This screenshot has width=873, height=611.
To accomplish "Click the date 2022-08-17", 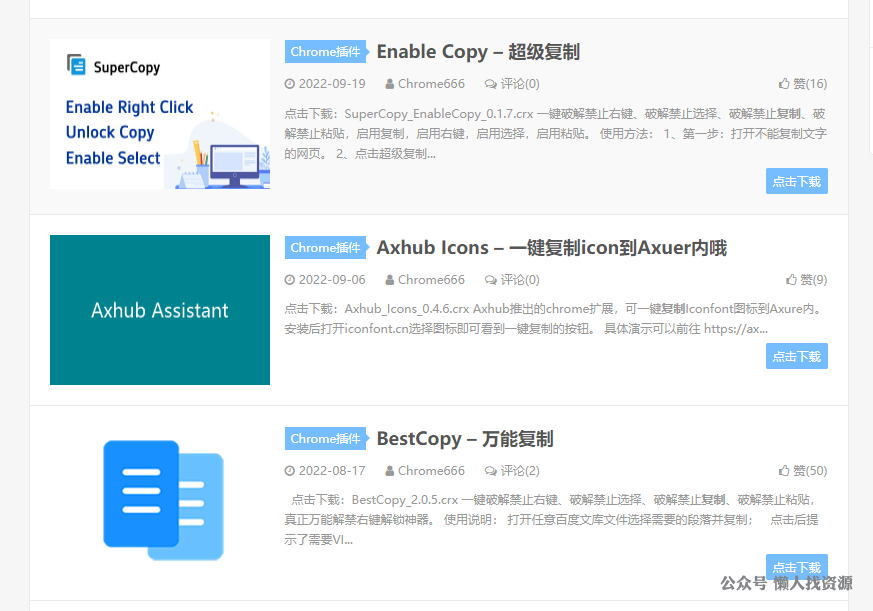I will [x=332, y=471].
